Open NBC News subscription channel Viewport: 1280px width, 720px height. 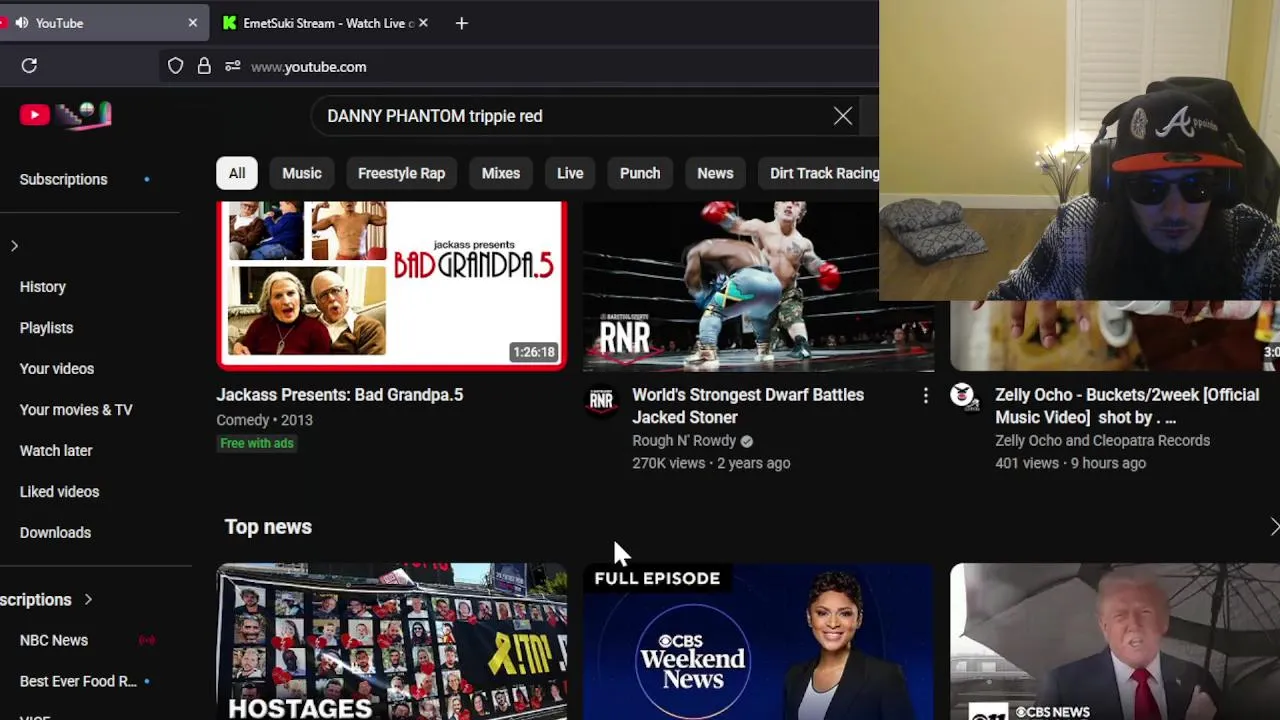tap(54, 640)
